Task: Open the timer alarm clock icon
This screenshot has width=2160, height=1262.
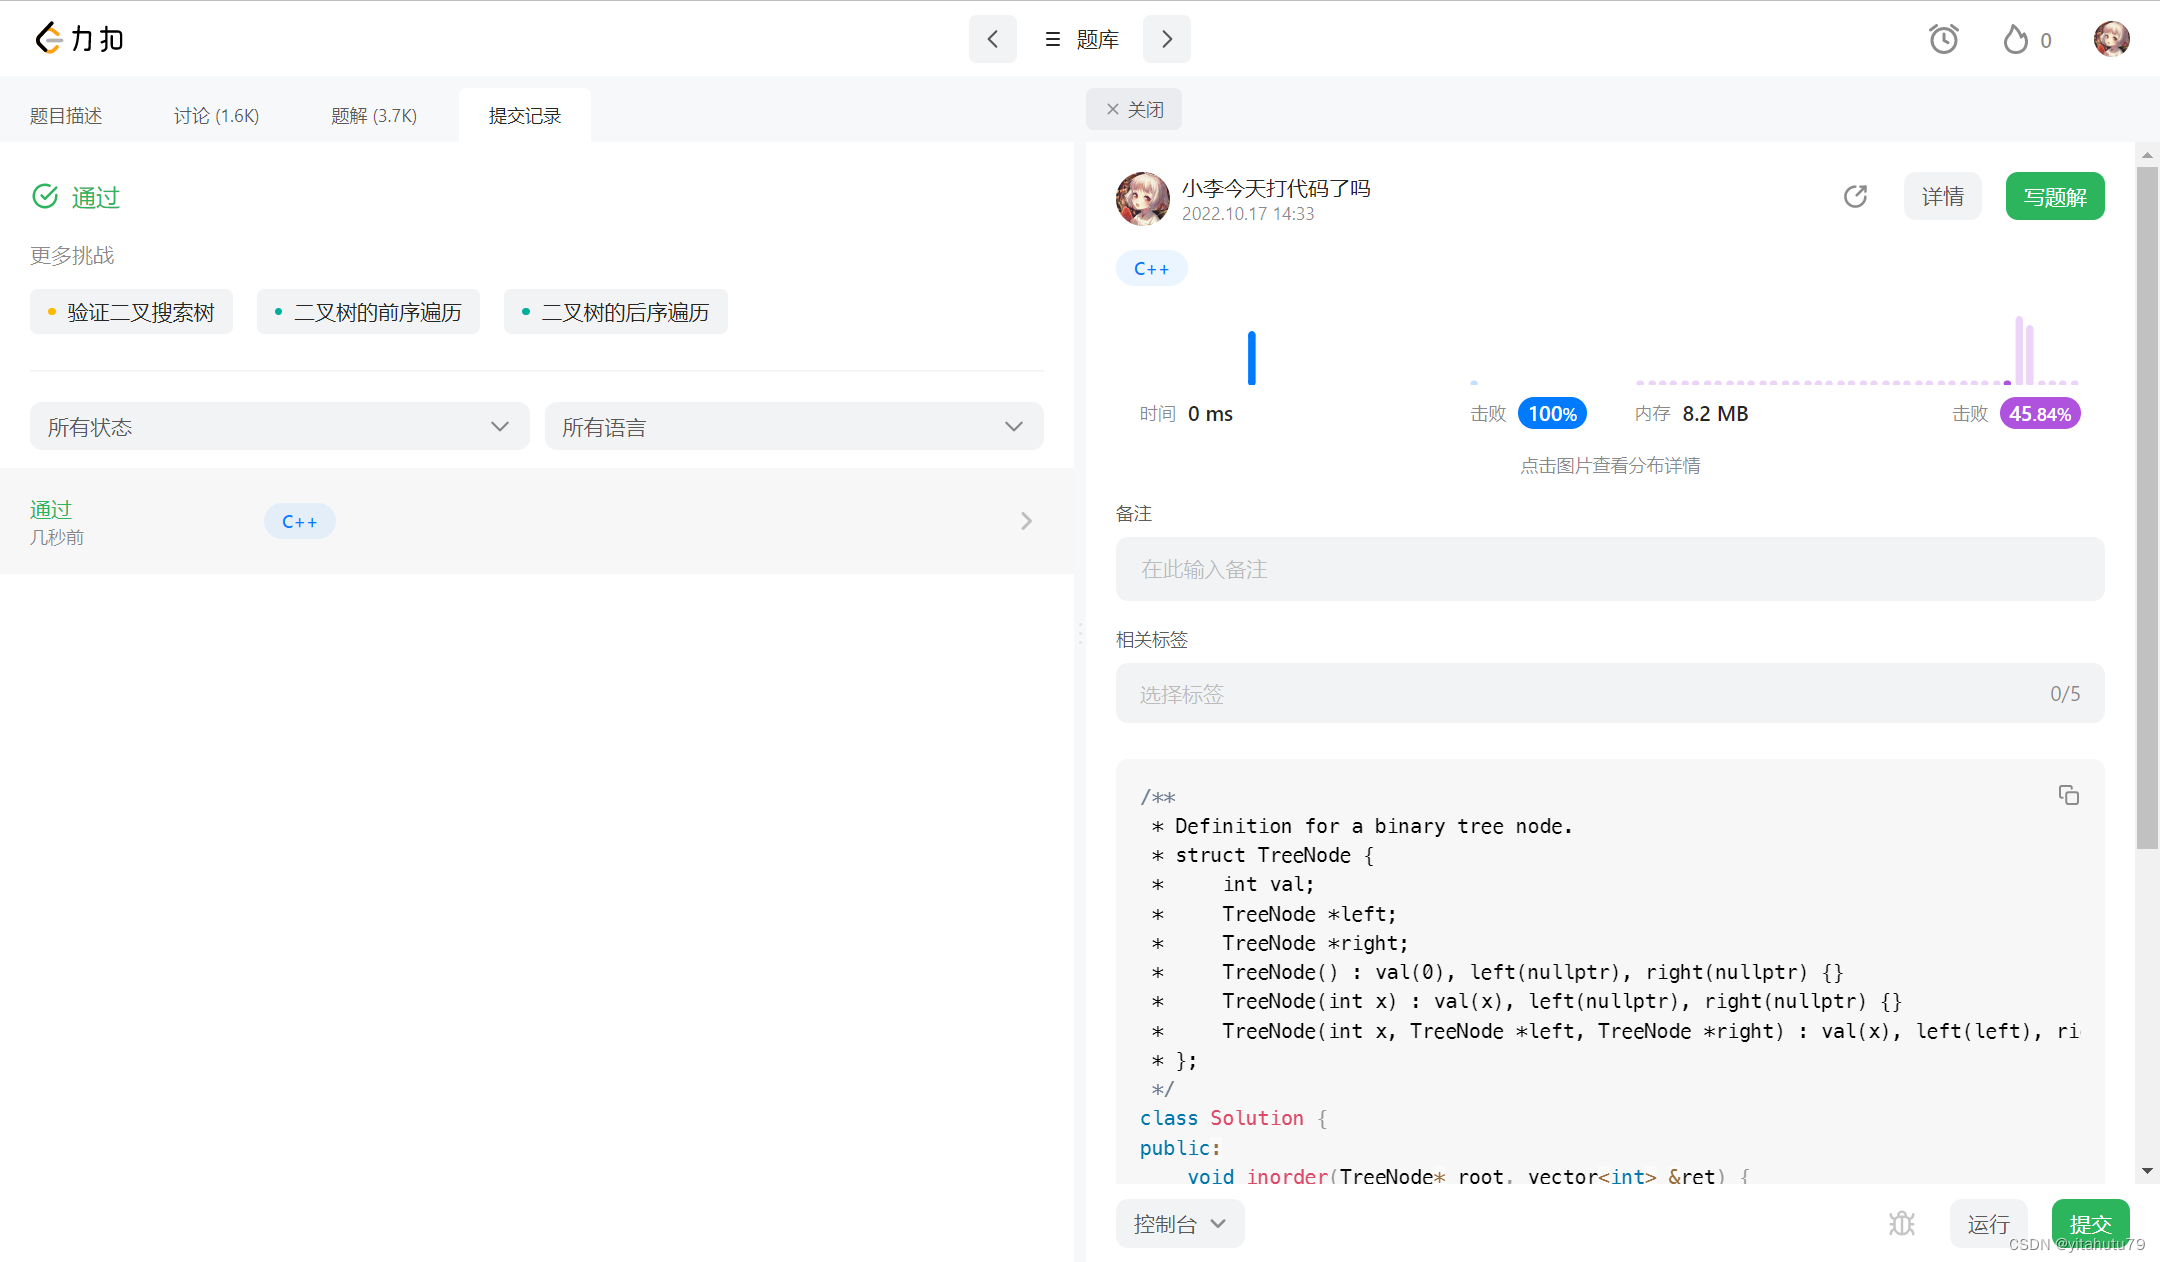Action: click(x=1943, y=39)
